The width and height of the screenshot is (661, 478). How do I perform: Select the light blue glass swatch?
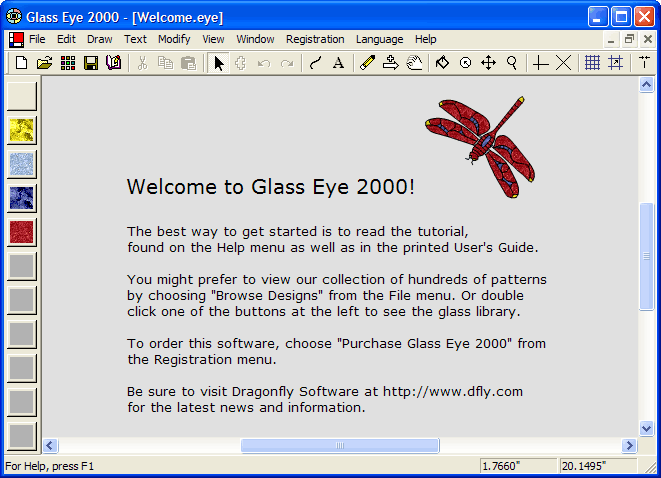click(21, 164)
